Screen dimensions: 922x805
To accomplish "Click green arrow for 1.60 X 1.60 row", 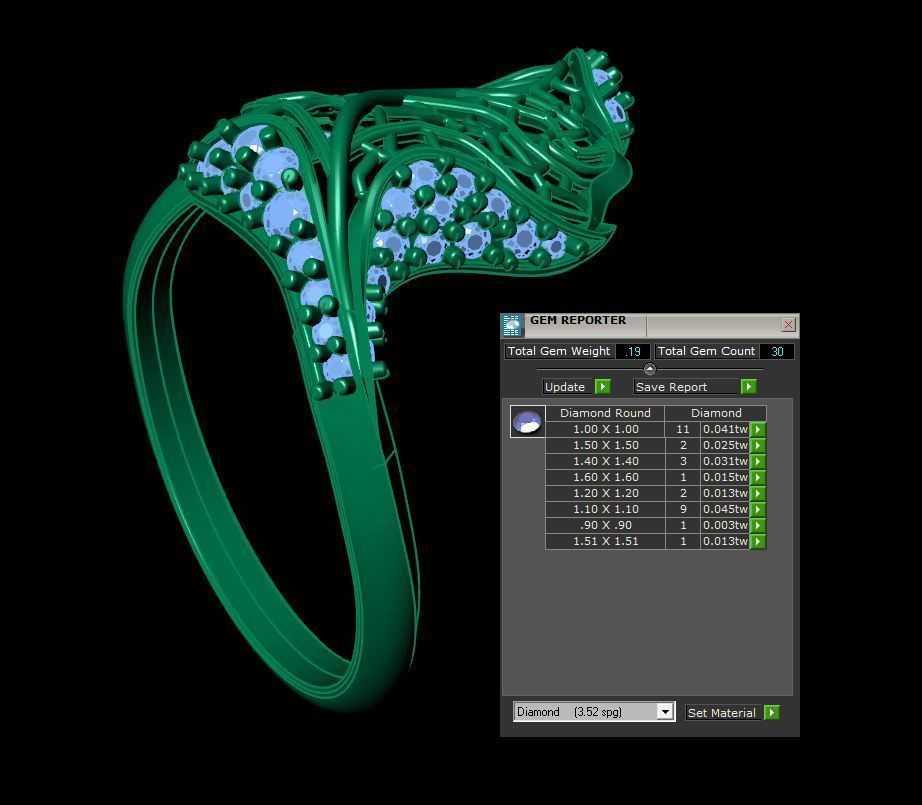I will point(758,477).
